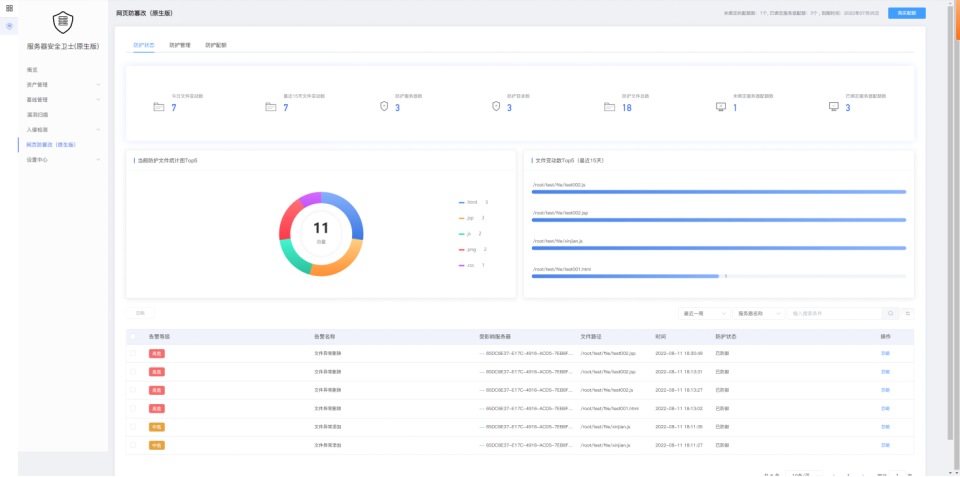Check the row dated 2022-08-11 18:13:31
Image resolution: width=960 pixels, height=477 pixels.
133,372
